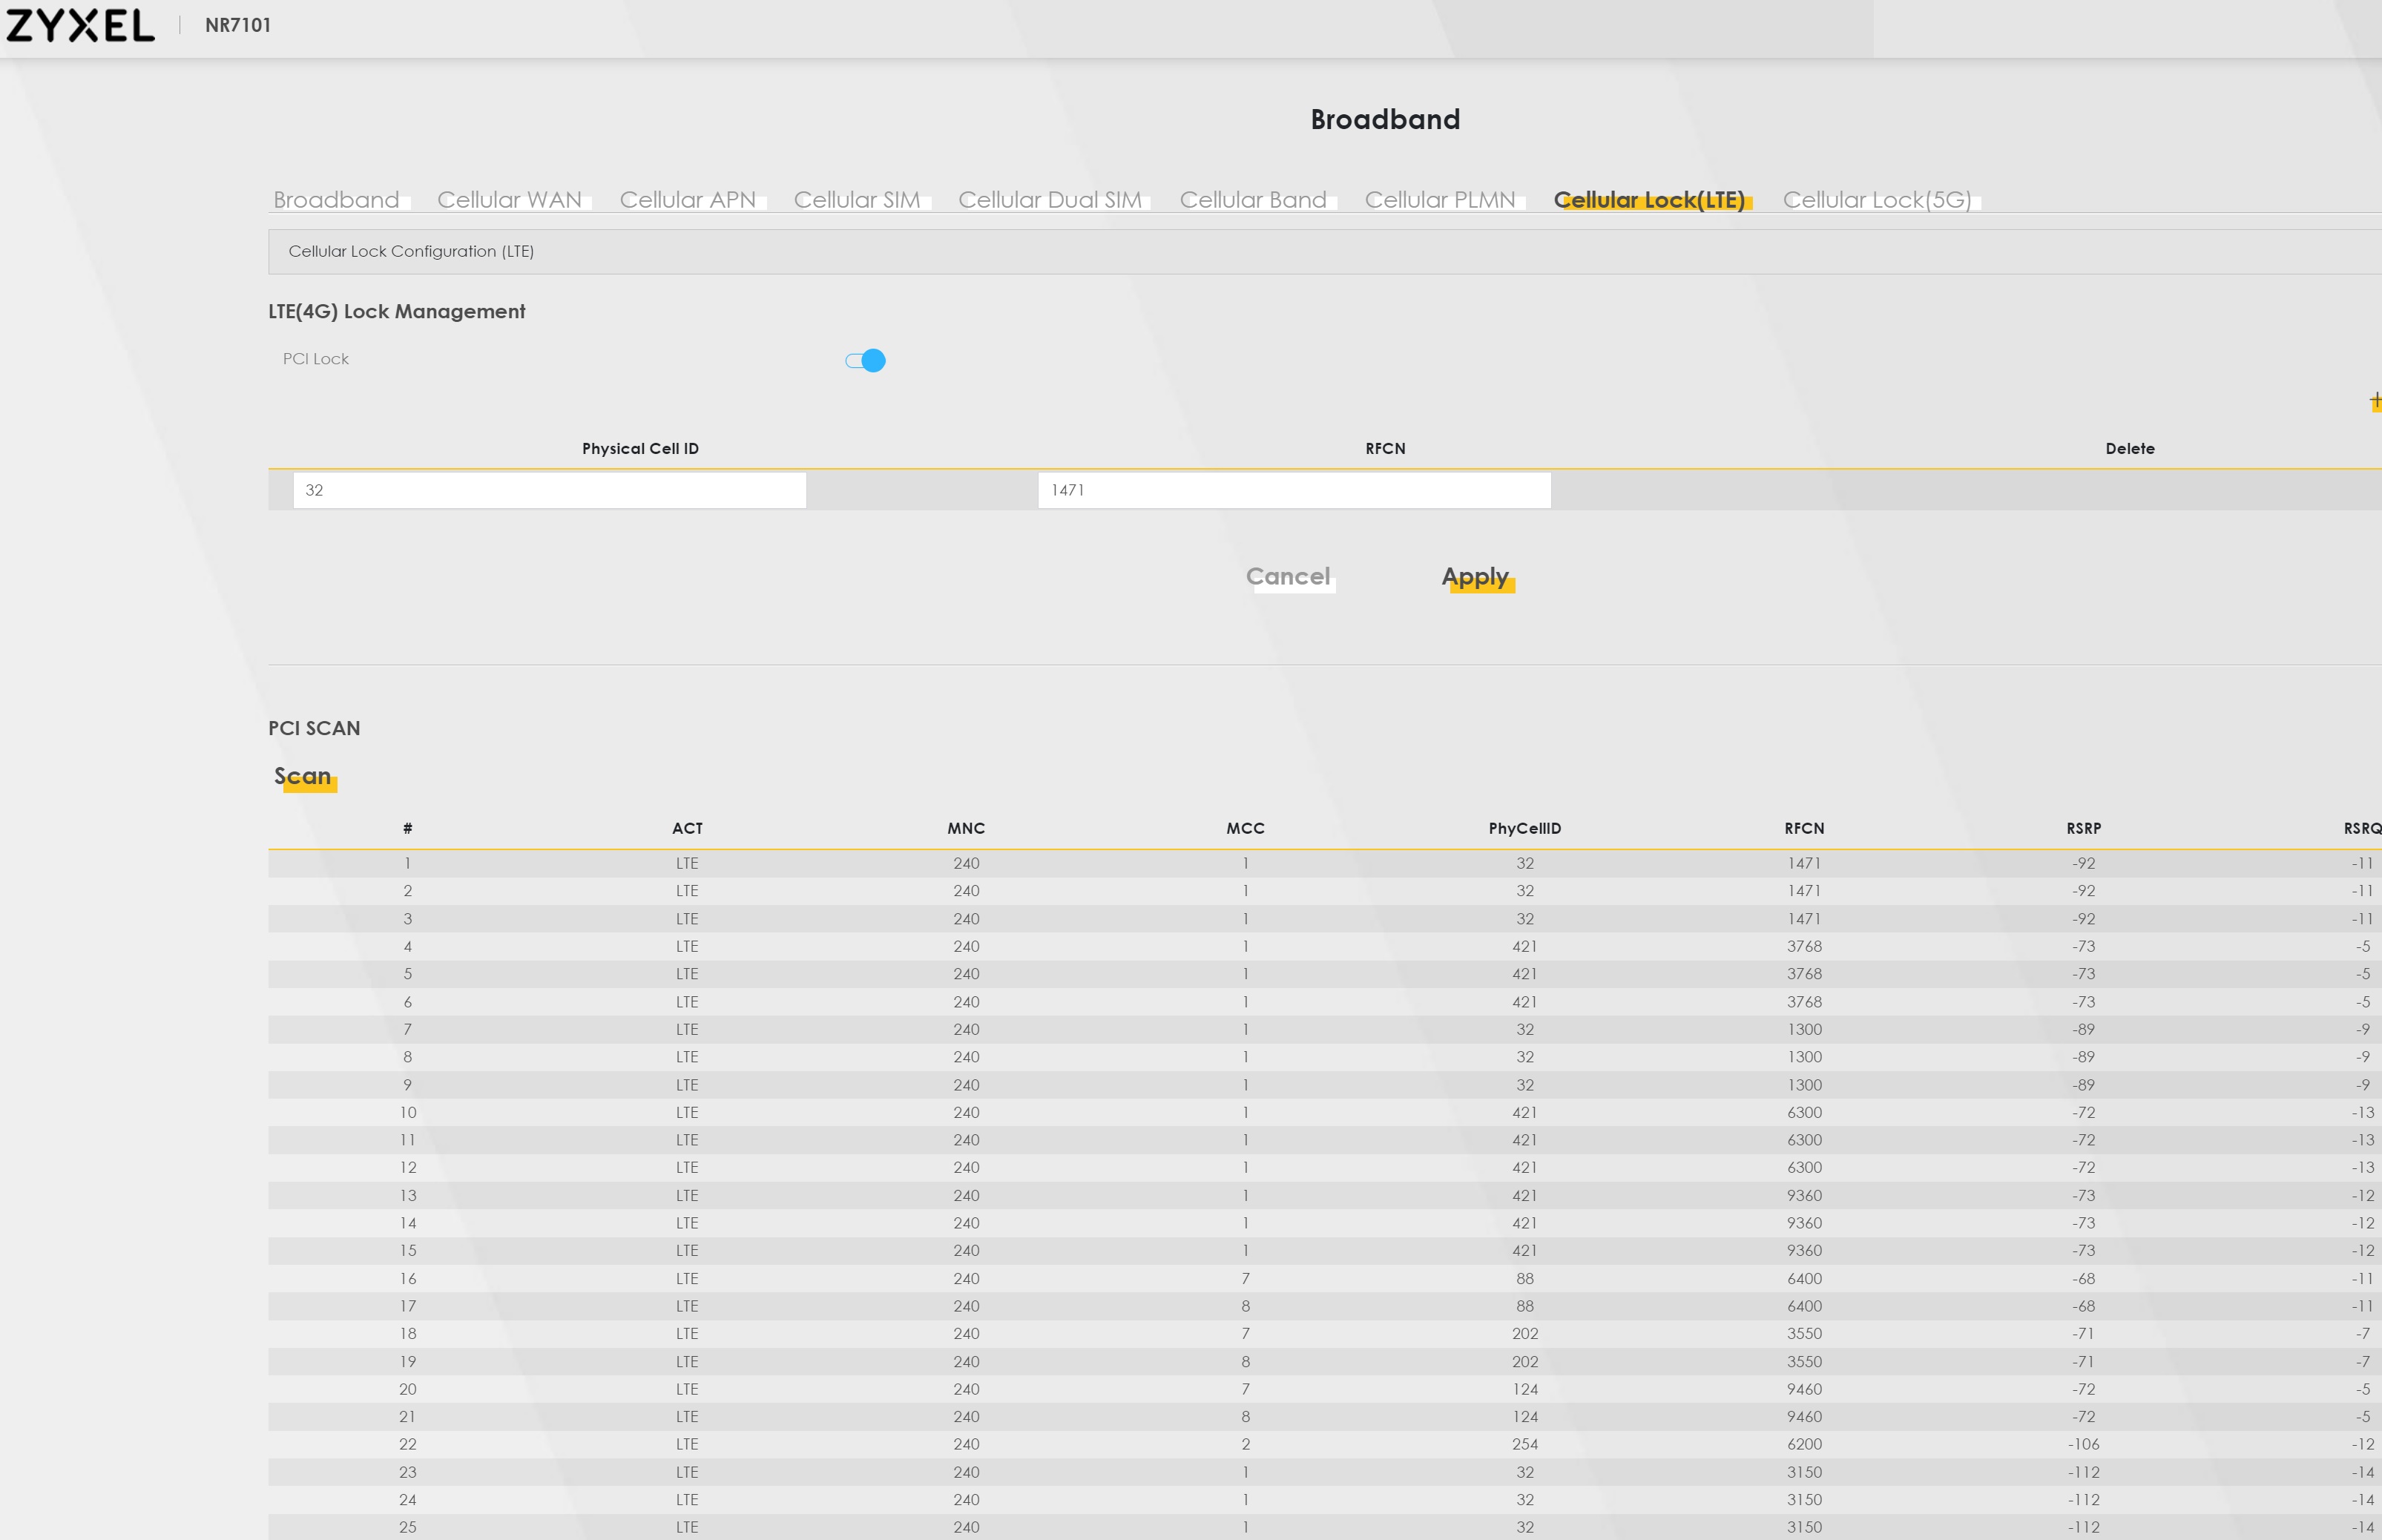Click the Zyxel logo

(x=80, y=25)
